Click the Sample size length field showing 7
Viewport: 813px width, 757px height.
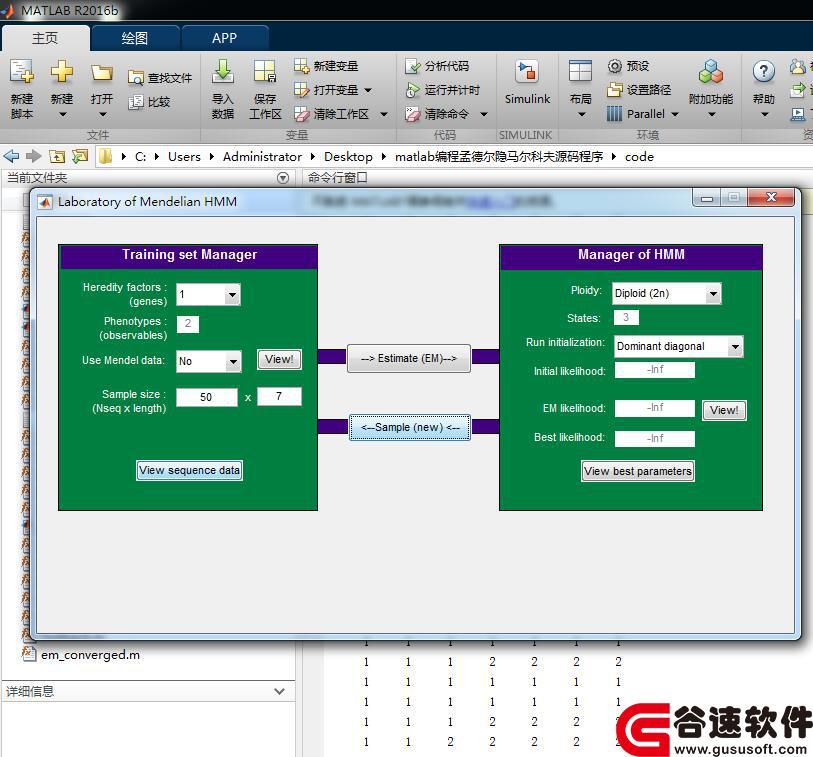pyautogui.click(x=279, y=396)
